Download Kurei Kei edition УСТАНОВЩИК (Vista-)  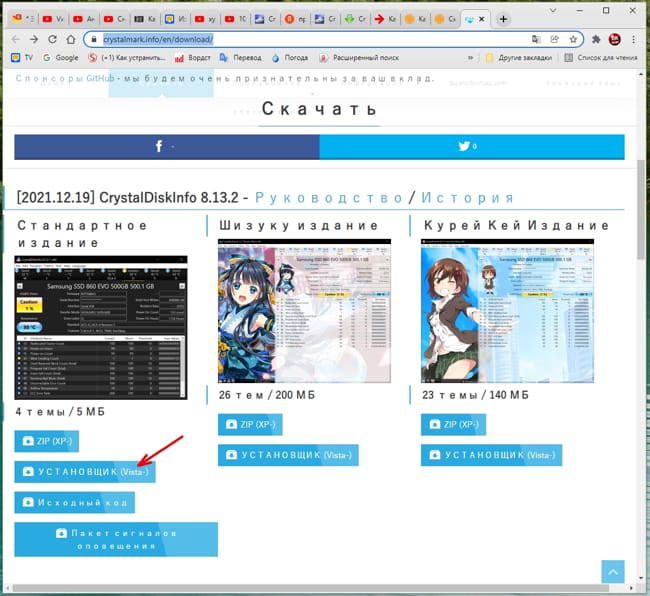pyautogui.click(x=492, y=455)
